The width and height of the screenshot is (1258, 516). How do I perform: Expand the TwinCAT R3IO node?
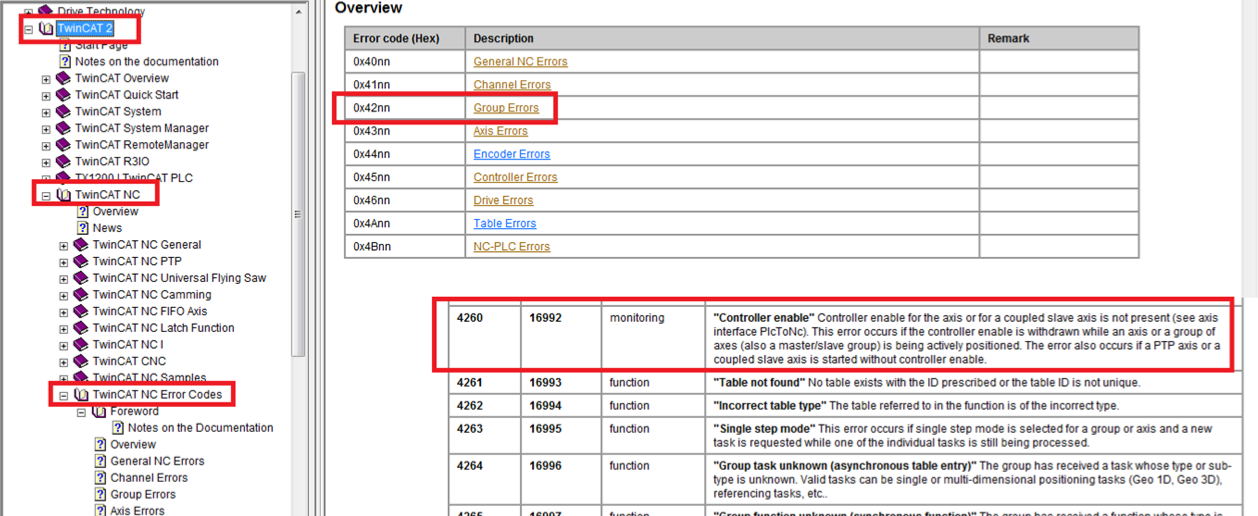pos(46,162)
